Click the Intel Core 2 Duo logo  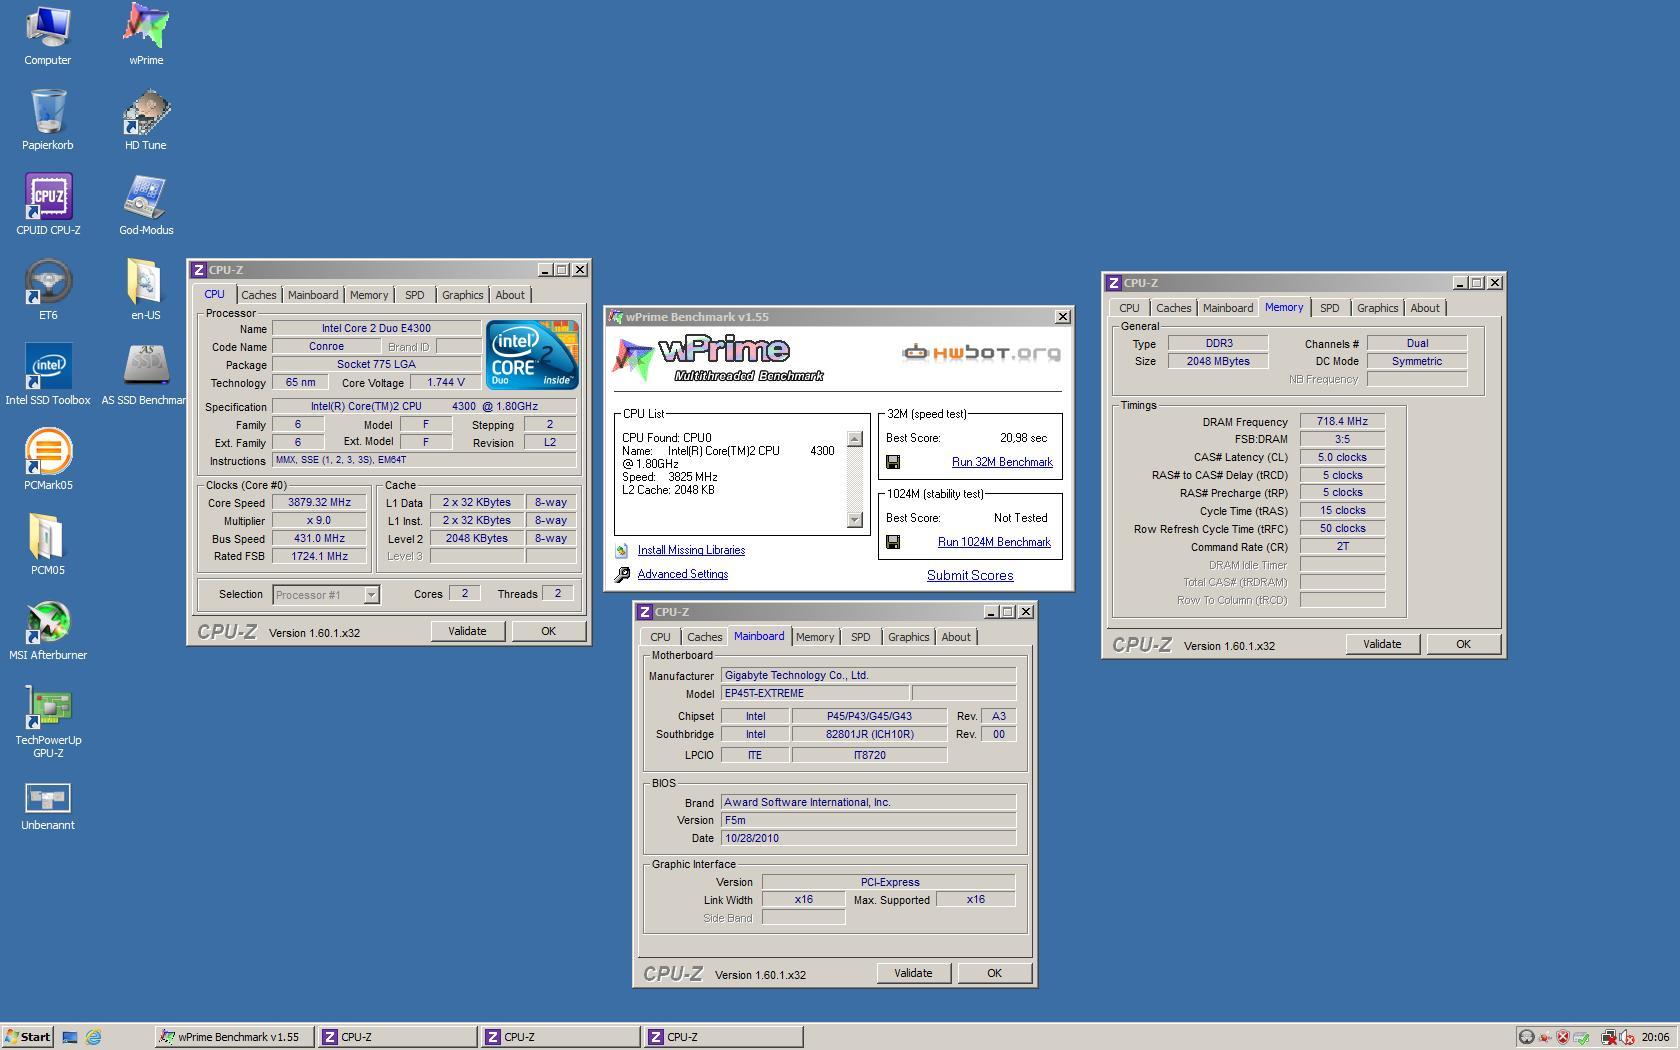[532, 355]
